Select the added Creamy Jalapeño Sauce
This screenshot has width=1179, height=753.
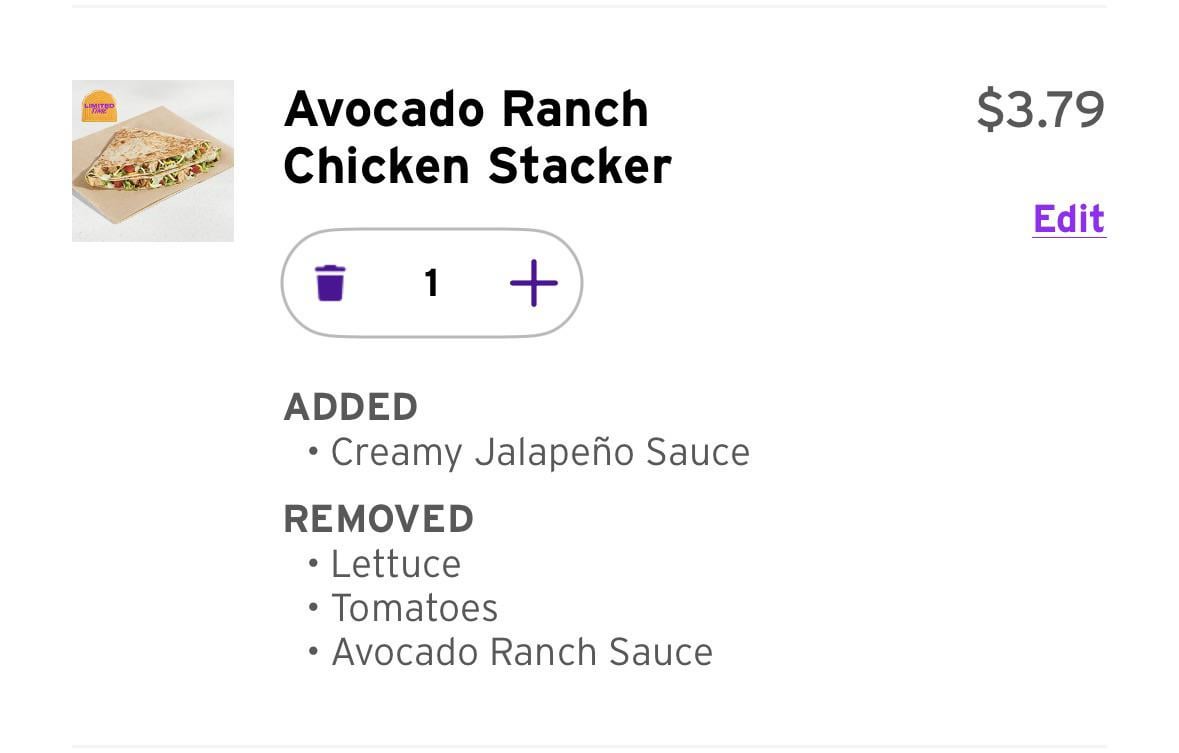tap(540, 452)
